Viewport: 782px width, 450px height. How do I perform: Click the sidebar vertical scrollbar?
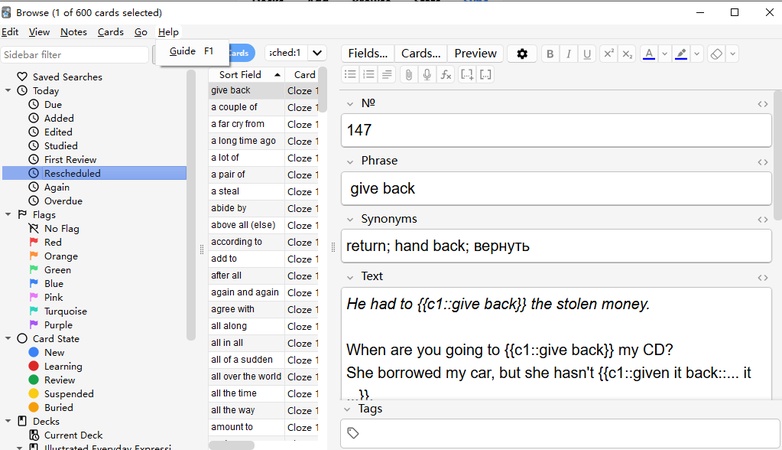191,205
